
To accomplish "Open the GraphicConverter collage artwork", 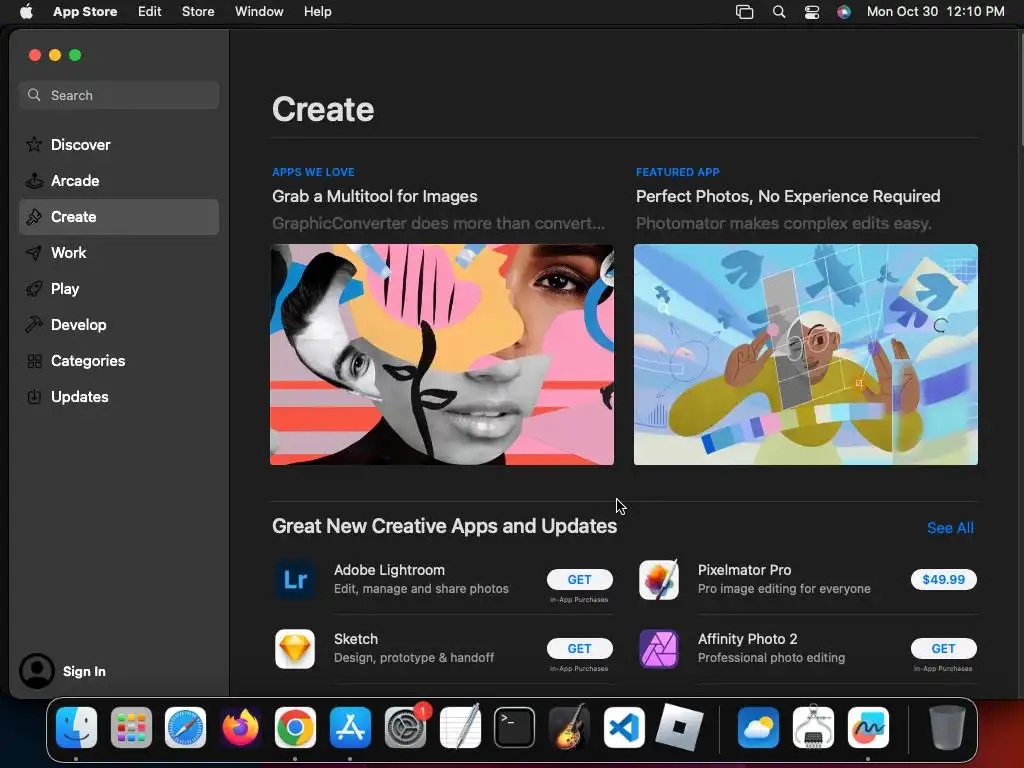I will point(442,355).
